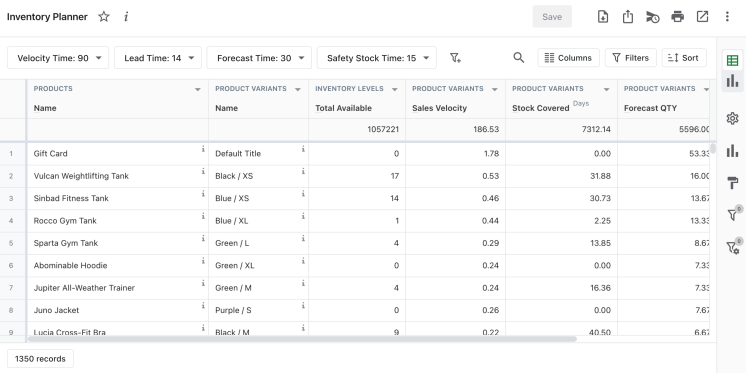Select the green table view icon
The image size is (746, 373).
click(732, 60)
